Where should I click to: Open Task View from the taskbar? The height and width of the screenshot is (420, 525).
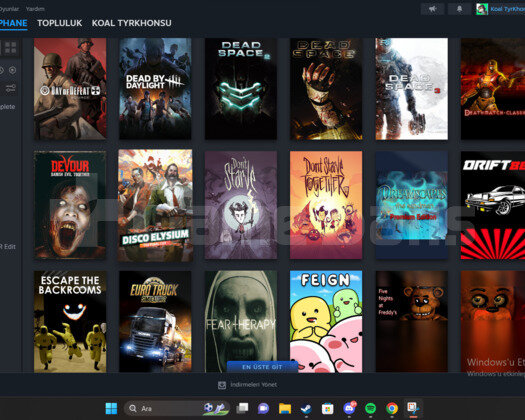pos(242,408)
